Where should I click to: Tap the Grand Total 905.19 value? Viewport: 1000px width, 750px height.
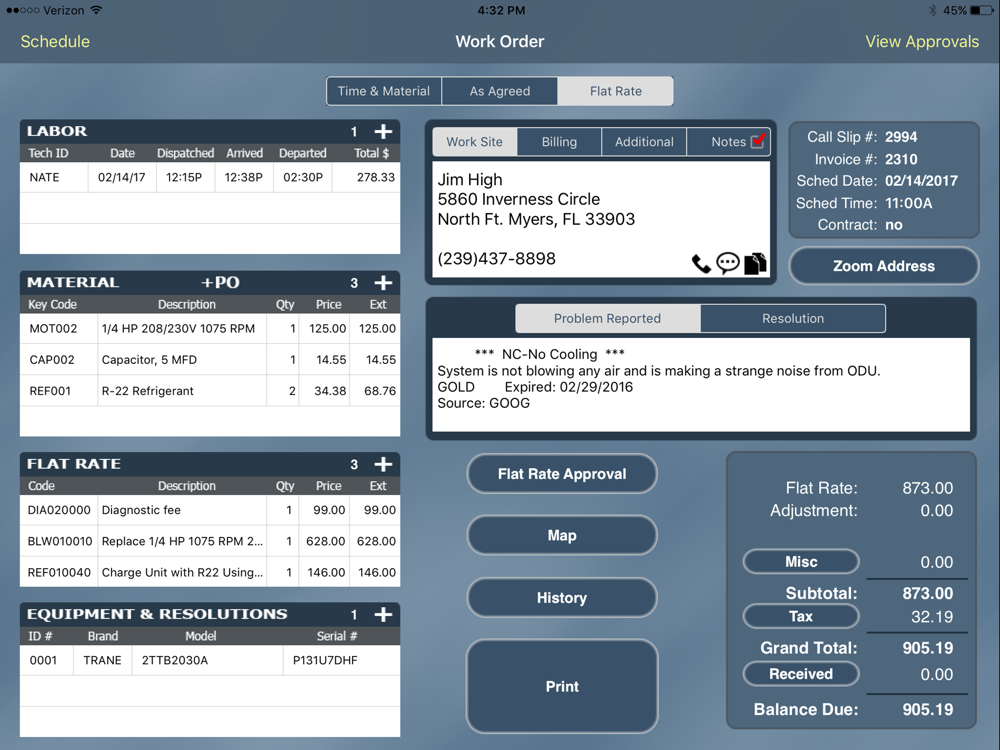pyautogui.click(x=927, y=648)
